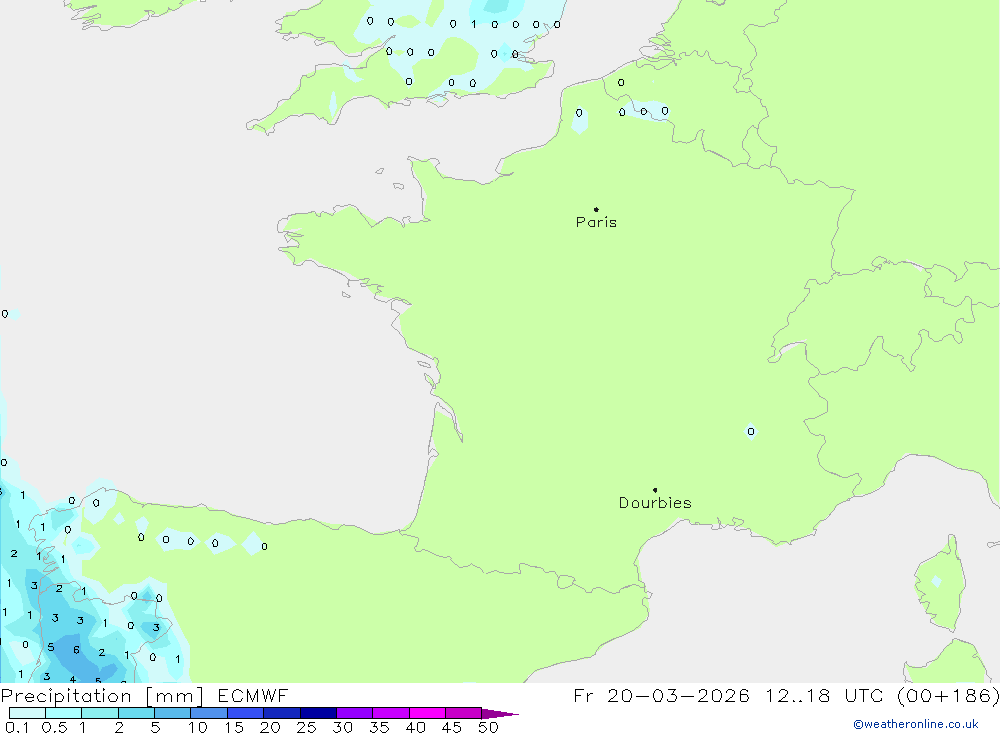1000x733 pixels.
Task: Click the legend's 50 tick label
Action: 488,728
